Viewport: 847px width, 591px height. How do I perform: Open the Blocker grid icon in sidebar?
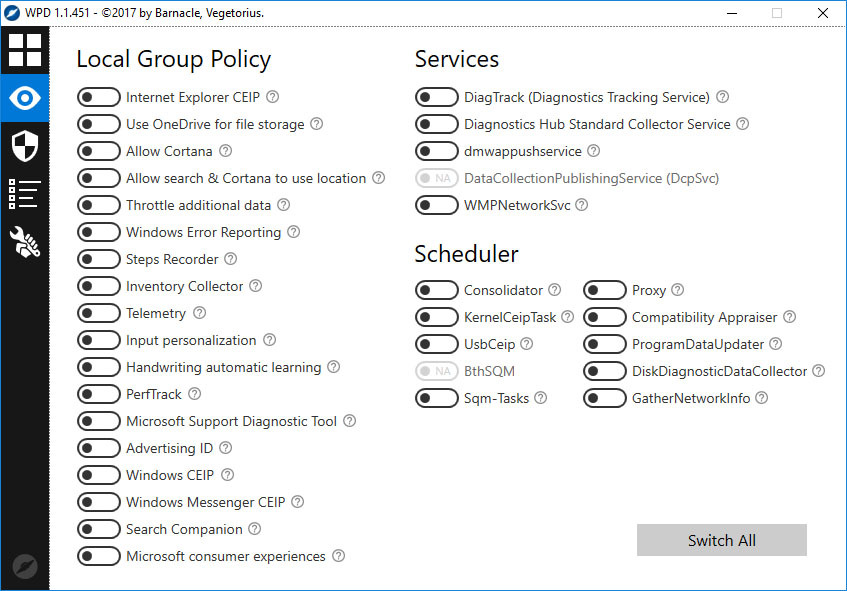pyautogui.click(x=24, y=48)
